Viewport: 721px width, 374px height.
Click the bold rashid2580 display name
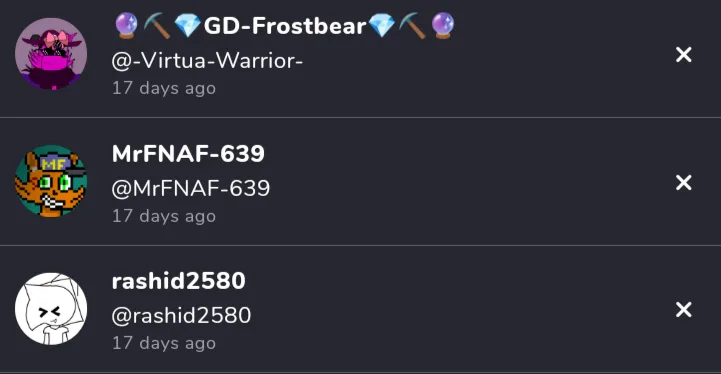(x=178, y=281)
